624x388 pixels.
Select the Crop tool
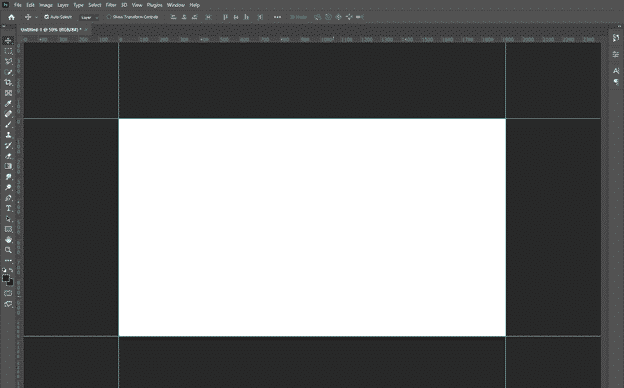click(8, 82)
